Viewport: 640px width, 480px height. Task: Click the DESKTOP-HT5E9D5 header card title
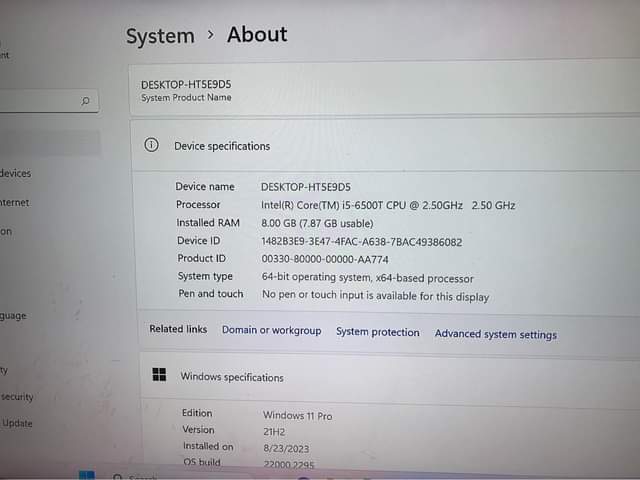pos(186,84)
